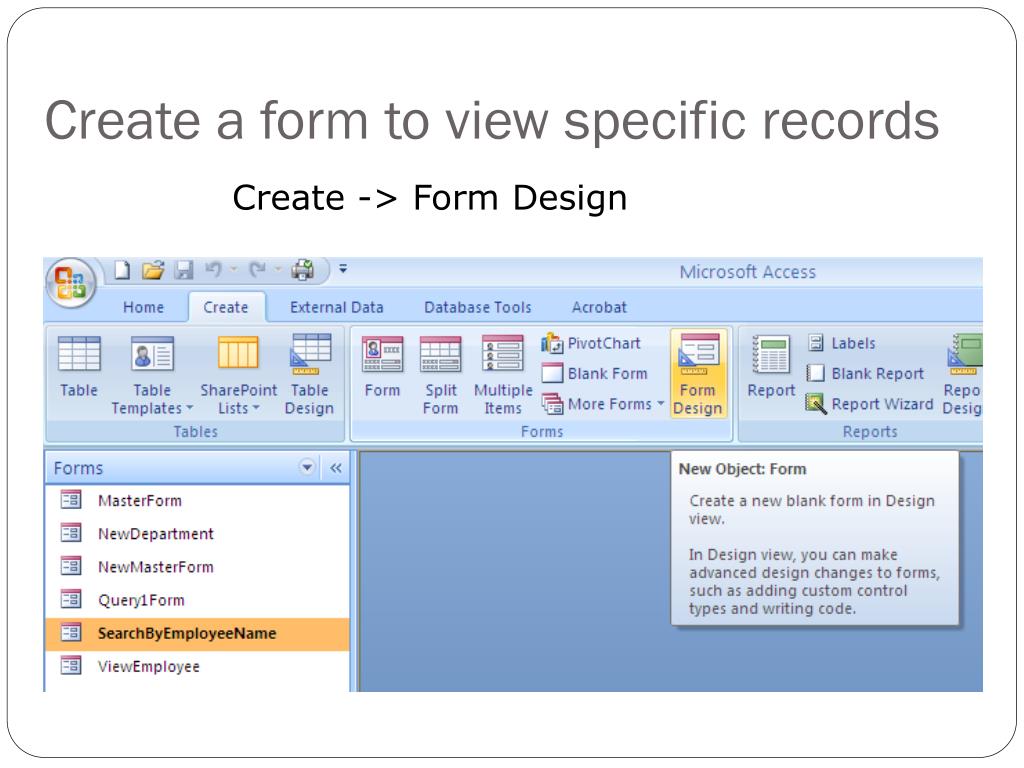
Task: Select the ViewEmployee form
Action: click(197, 667)
